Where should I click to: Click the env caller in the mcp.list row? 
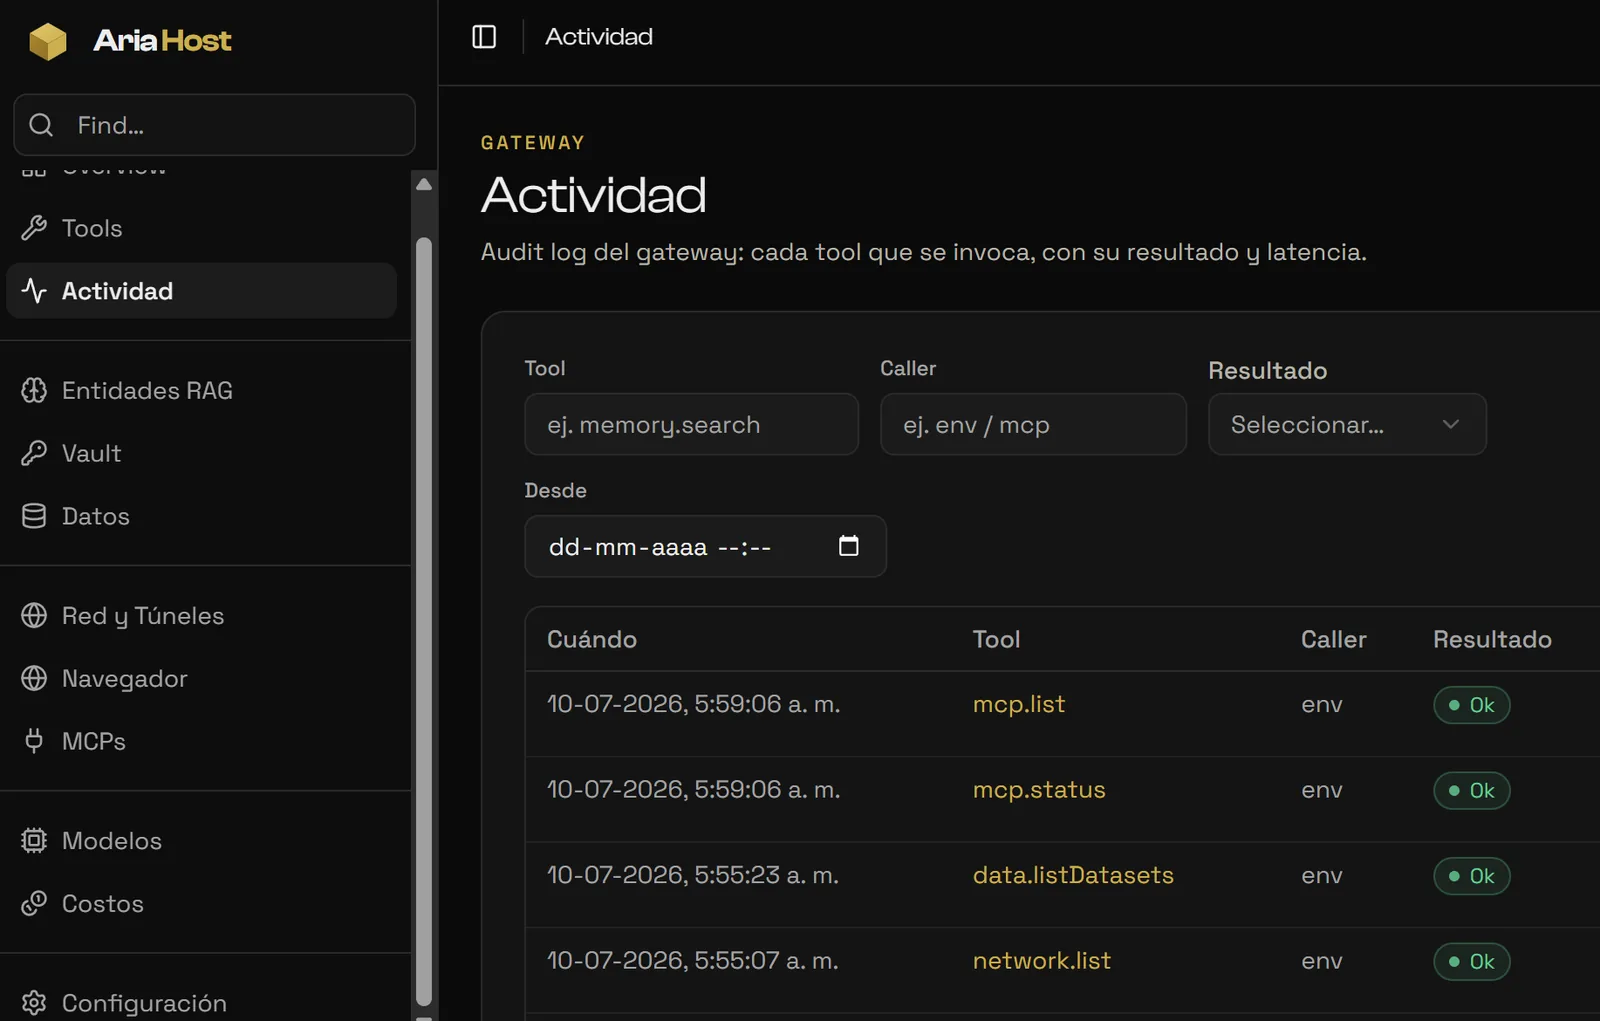point(1322,704)
